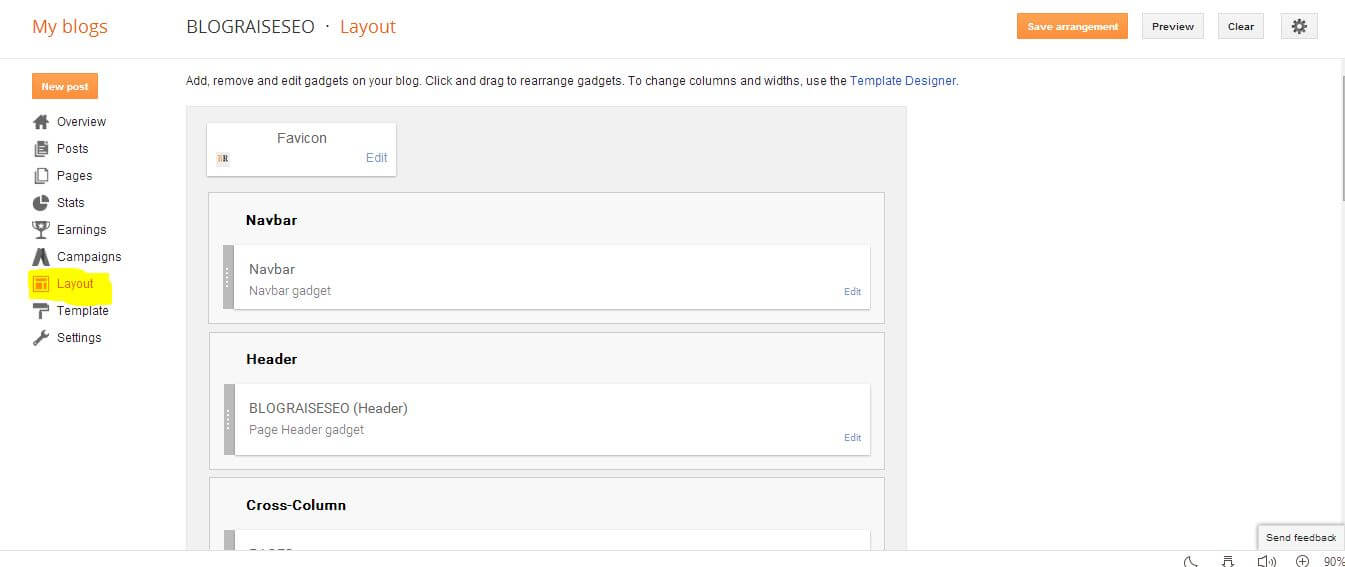
Task: Open the settings gear menu
Action: pyautogui.click(x=1299, y=27)
